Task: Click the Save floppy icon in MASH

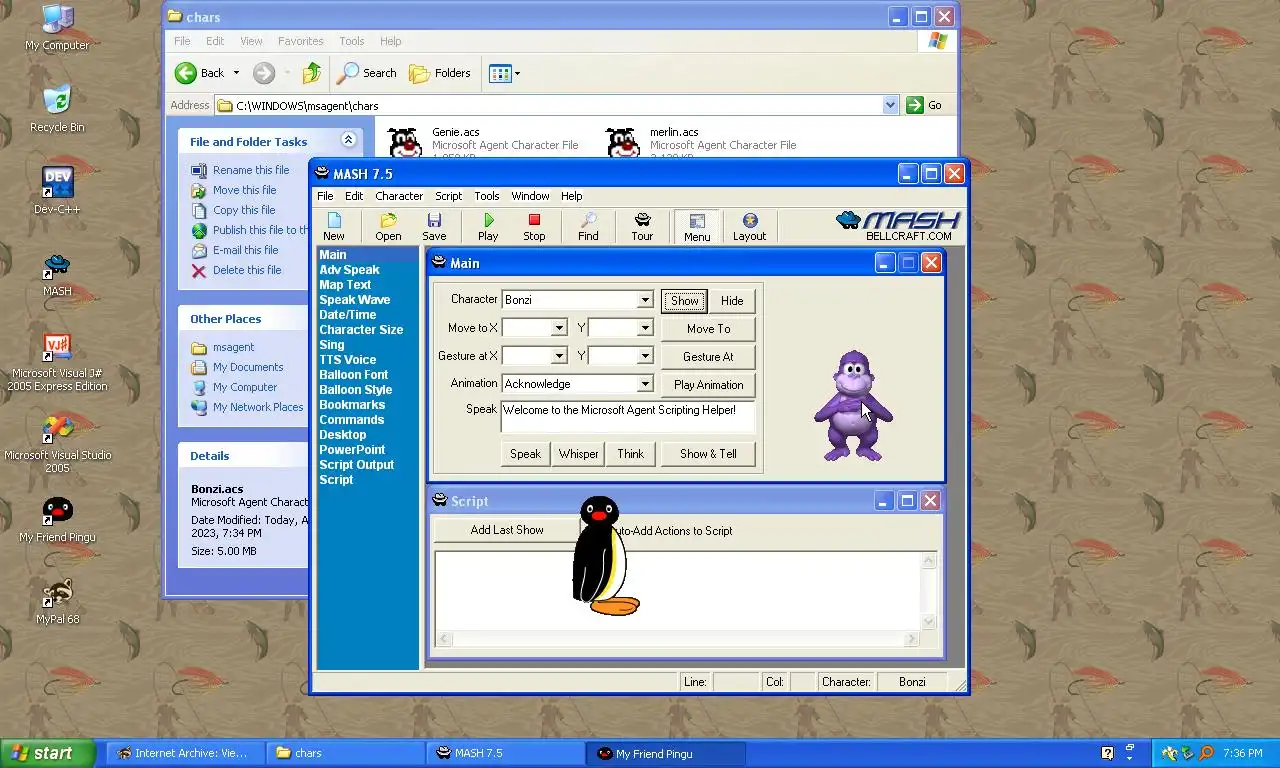Action: 434,227
